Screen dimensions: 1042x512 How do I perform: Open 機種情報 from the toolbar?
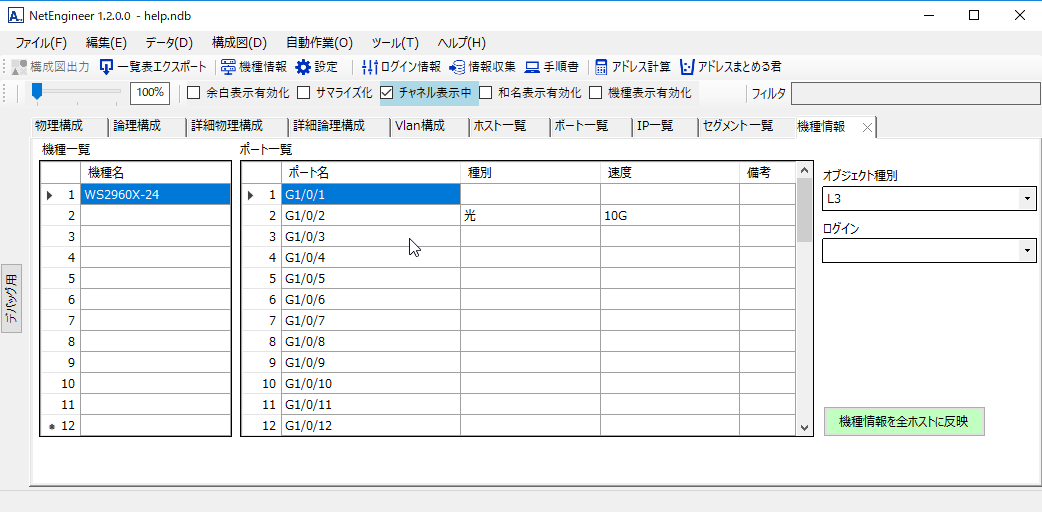[229, 67]
